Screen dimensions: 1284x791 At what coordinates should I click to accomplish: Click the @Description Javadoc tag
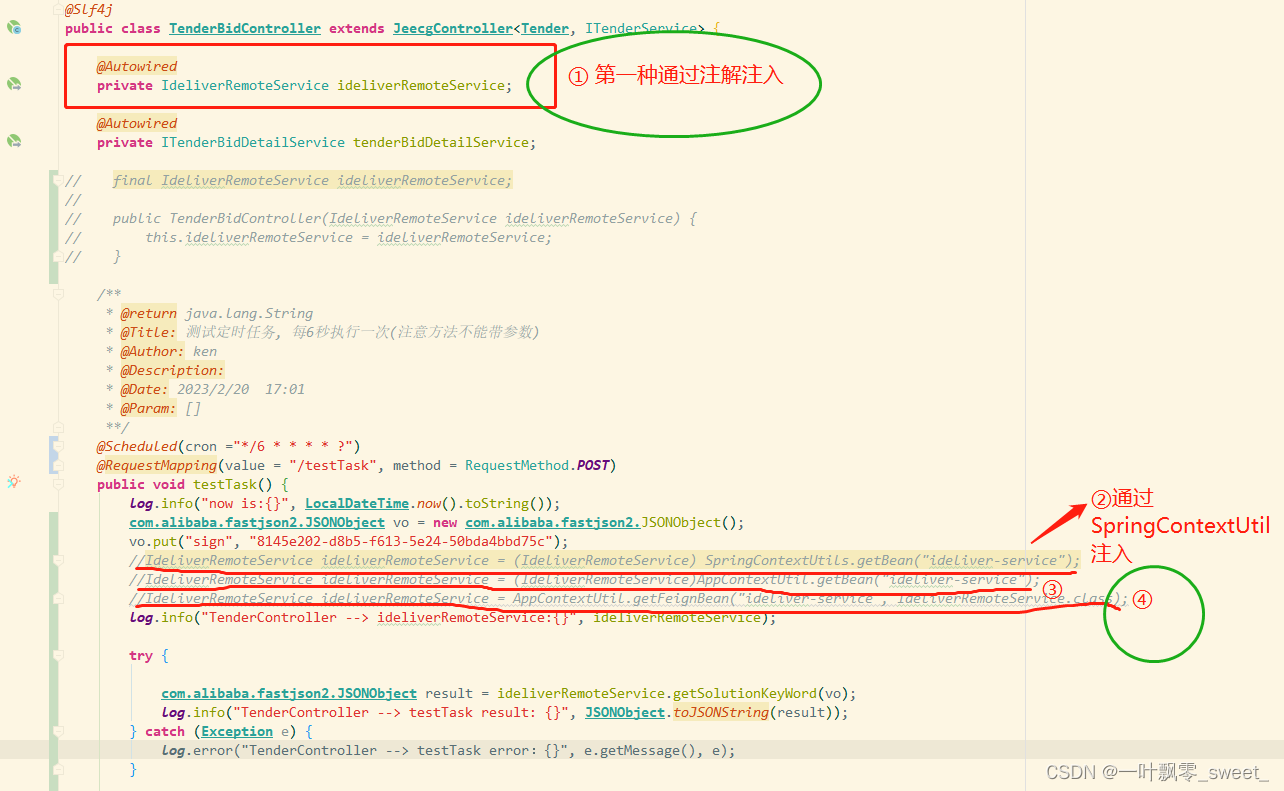point(173,370)
